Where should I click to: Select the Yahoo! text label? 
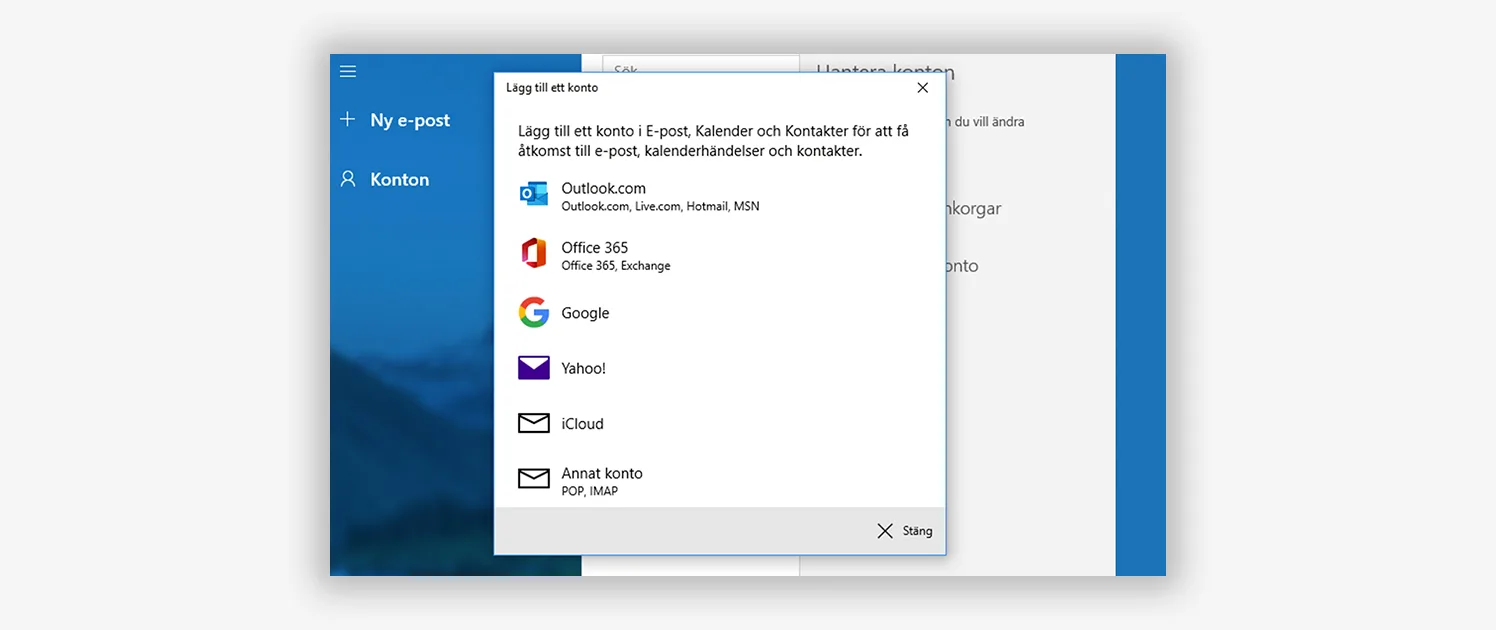point(583,368)
